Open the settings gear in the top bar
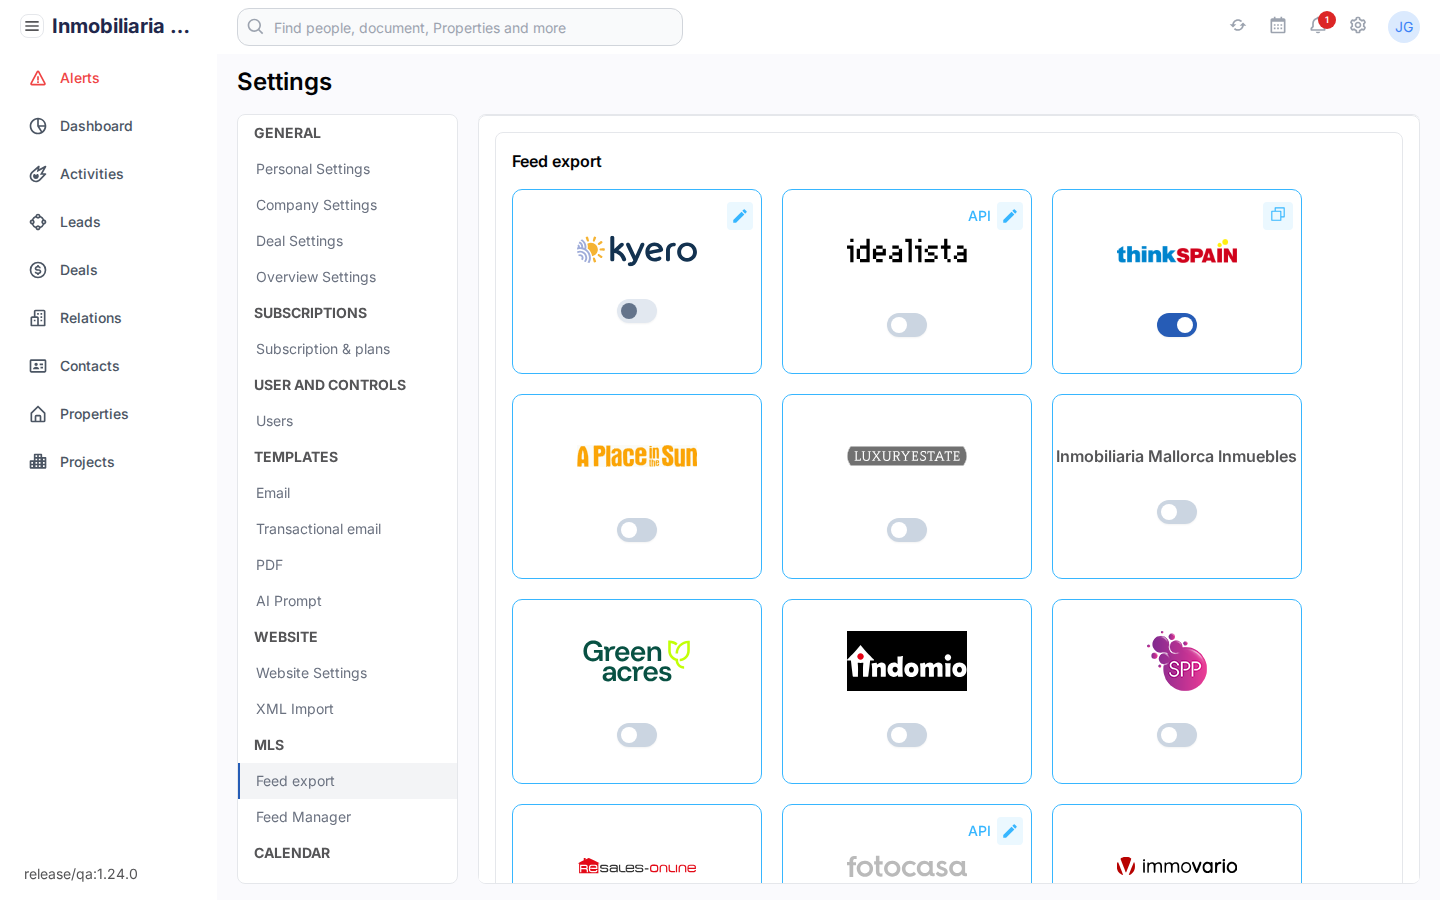 [x=1357, y=25]
